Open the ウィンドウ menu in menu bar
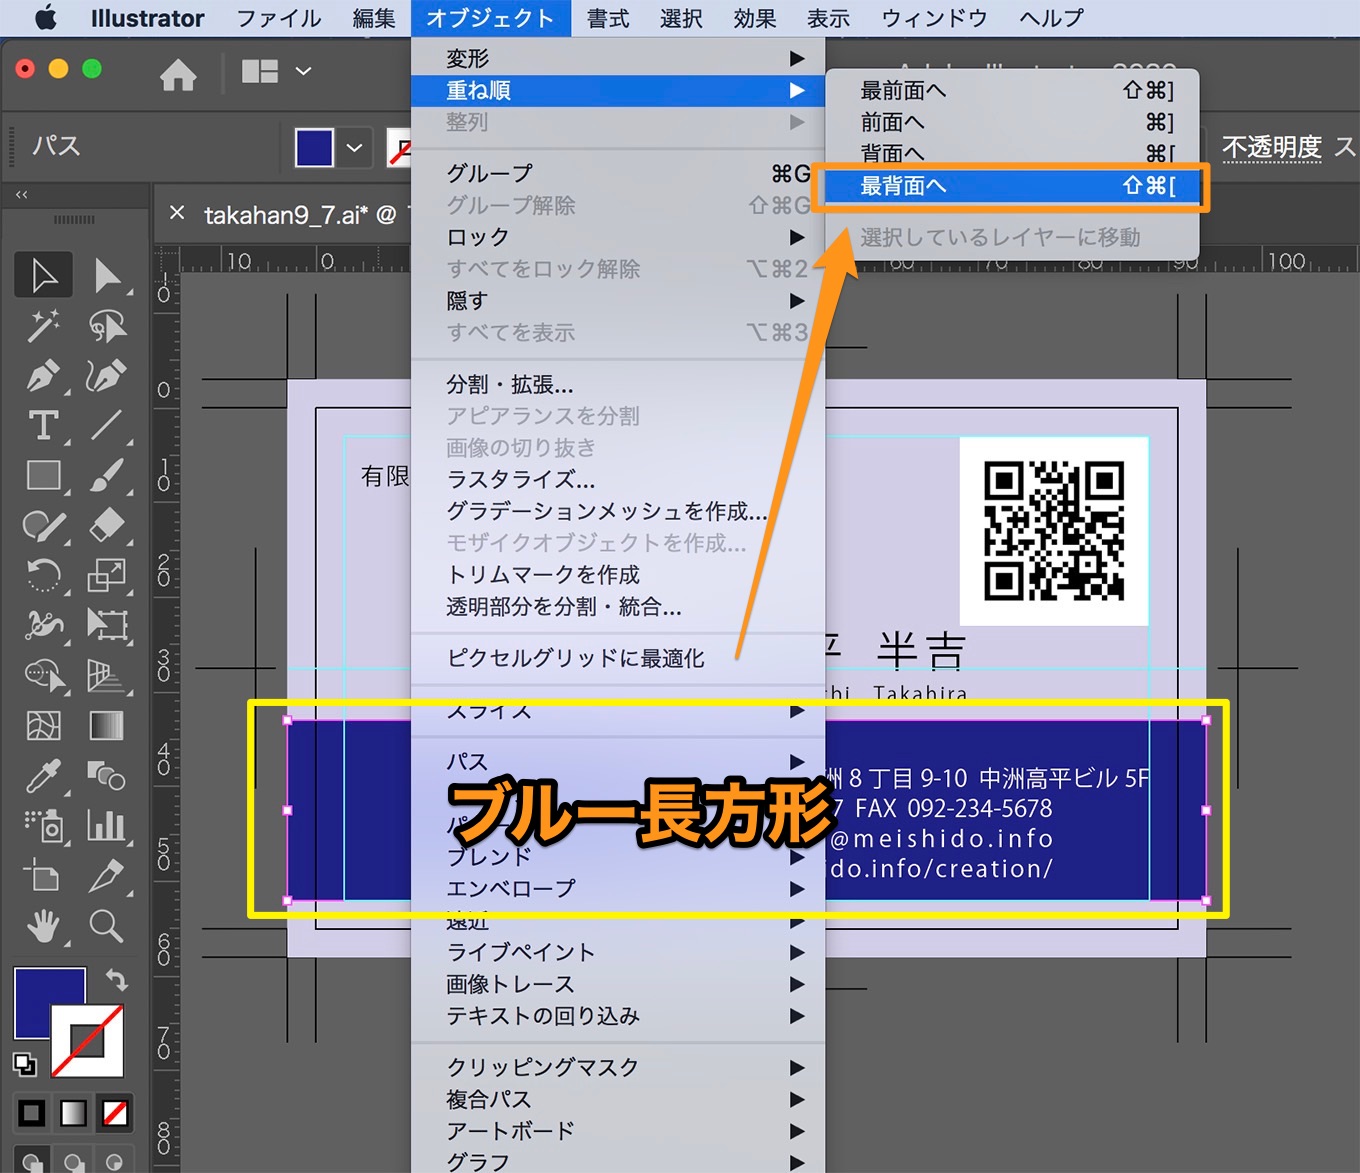Screen dimensions: 1360x1173 934,18
